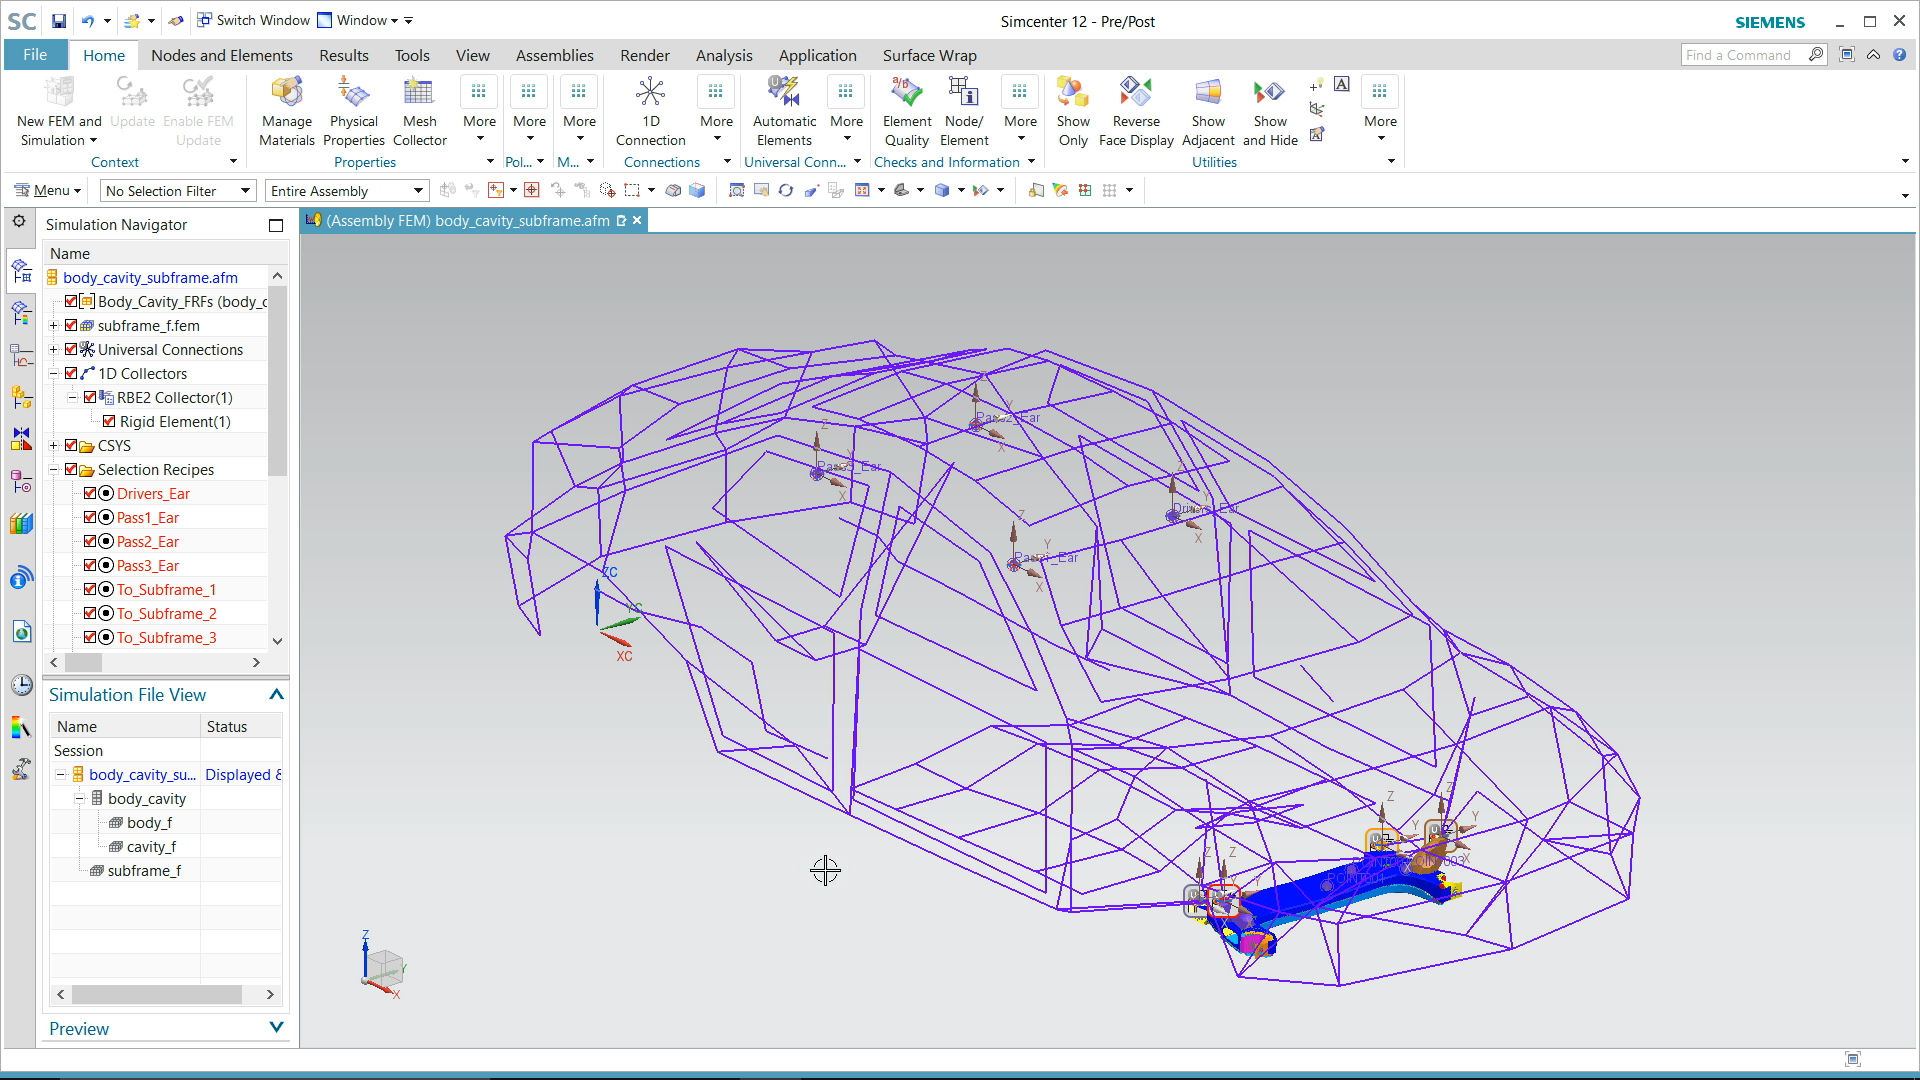The height and width of the screenshot is (1080, 1920).
Task: Create Automatic Elements
Action: click(784, 110)
